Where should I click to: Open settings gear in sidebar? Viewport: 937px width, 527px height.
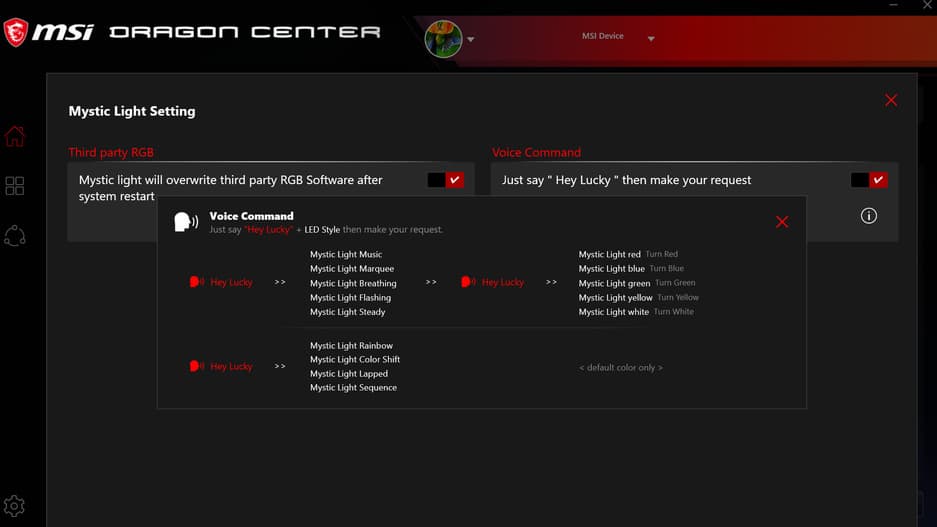(14, 506)
